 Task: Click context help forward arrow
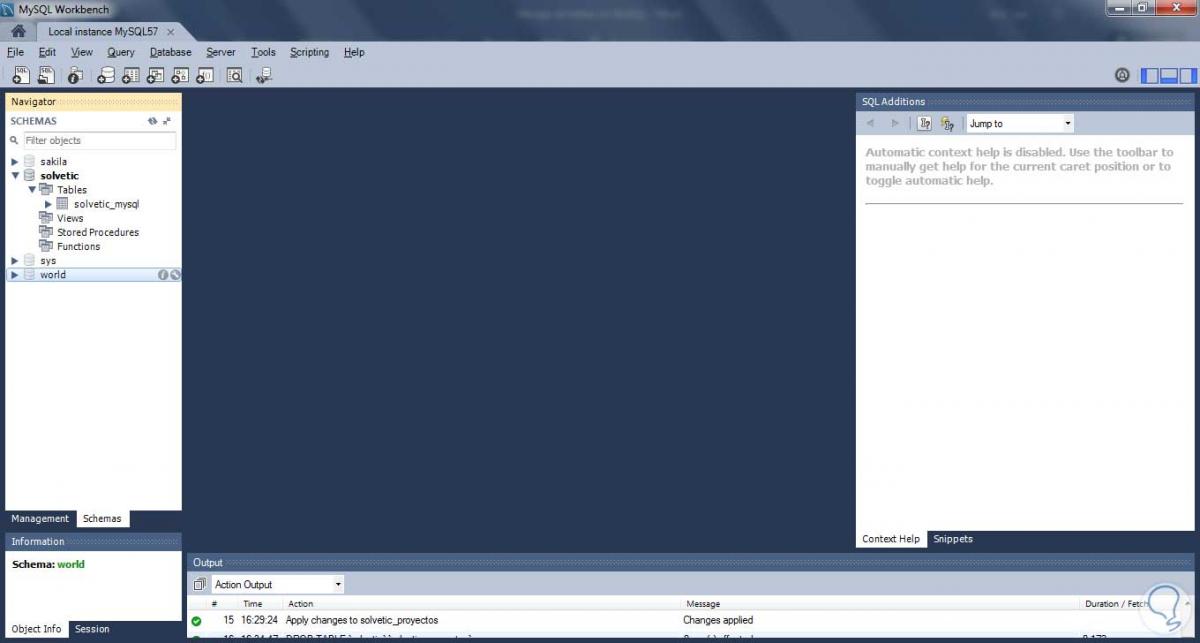894,123
